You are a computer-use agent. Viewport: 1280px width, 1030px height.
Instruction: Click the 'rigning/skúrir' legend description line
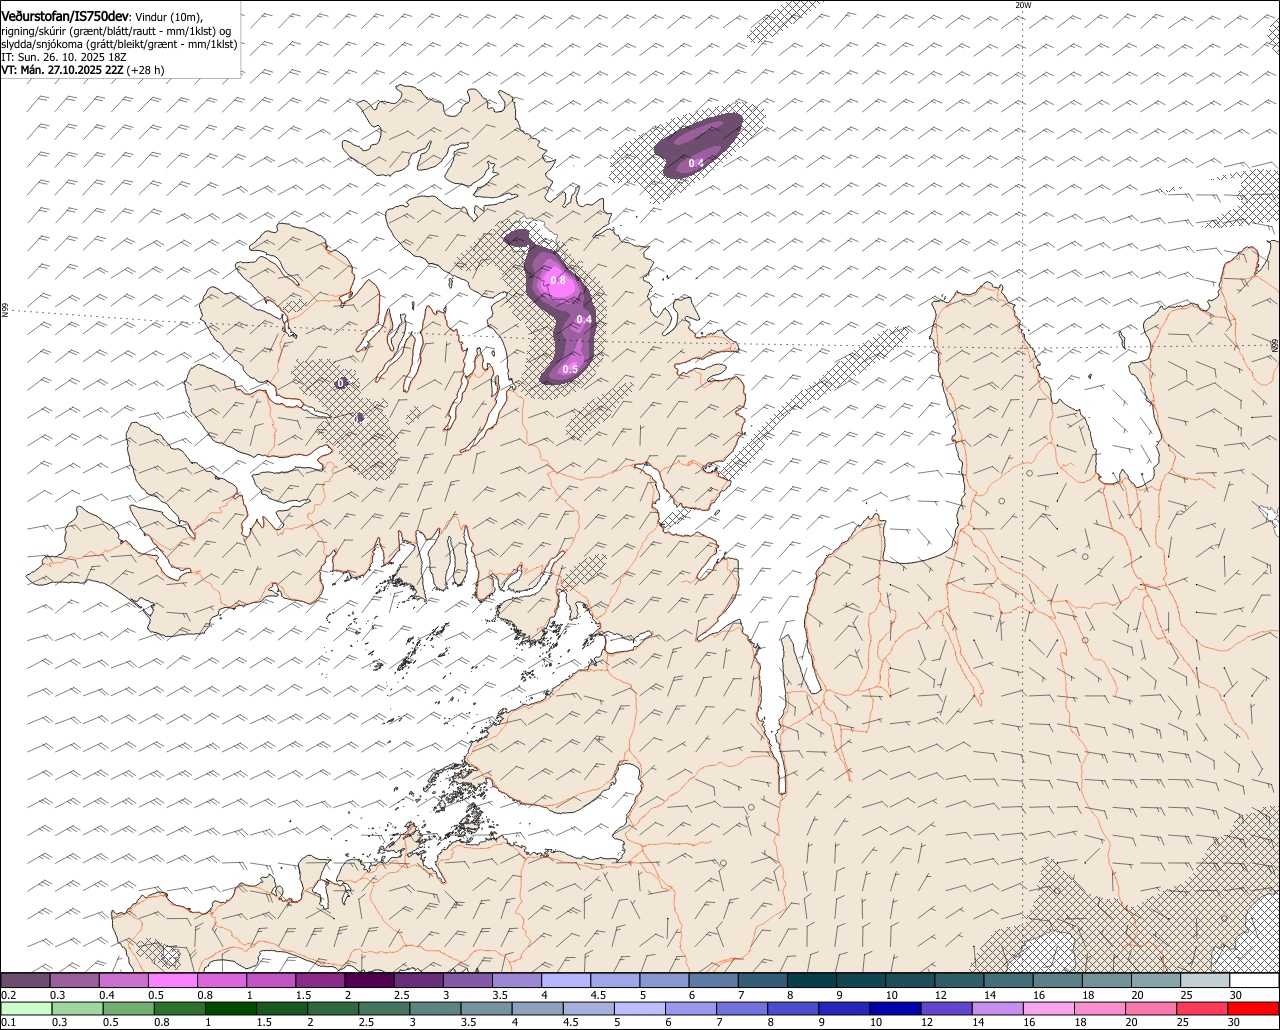tap(116, 31)
